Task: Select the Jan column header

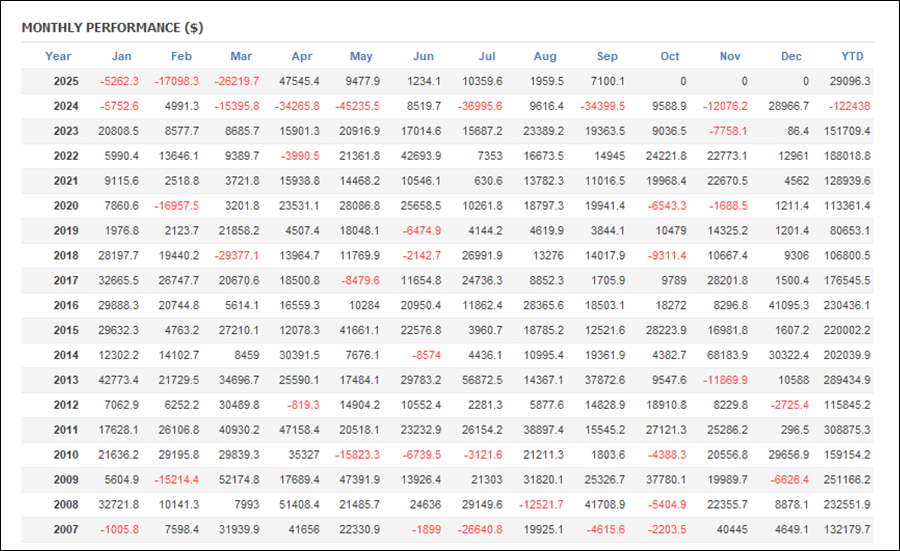Action: click(x=121, y=56)
